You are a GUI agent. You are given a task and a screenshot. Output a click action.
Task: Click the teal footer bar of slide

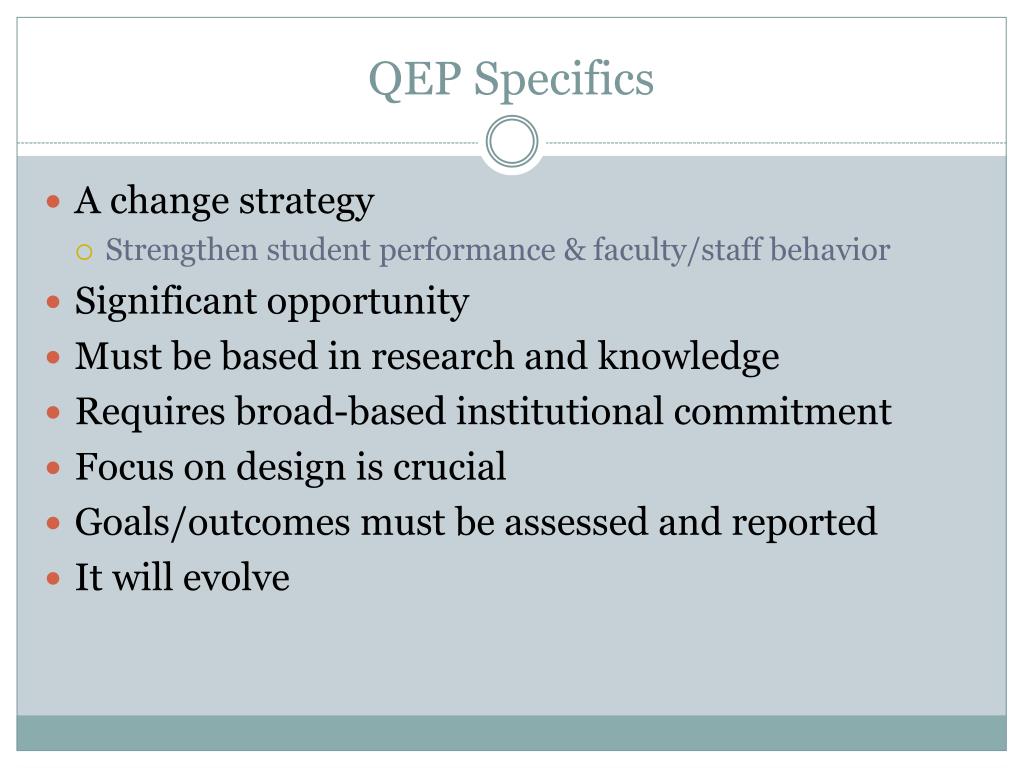[511, 733]
